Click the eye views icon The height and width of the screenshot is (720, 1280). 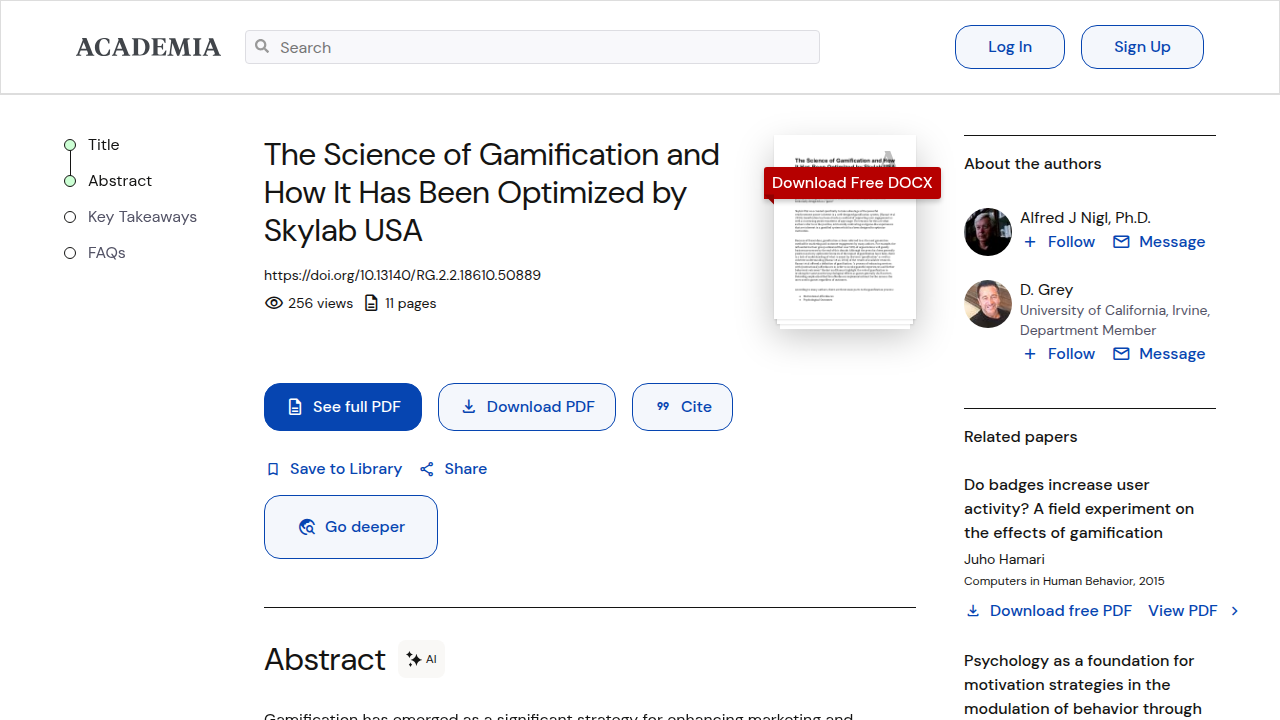(x=273, y=303)
